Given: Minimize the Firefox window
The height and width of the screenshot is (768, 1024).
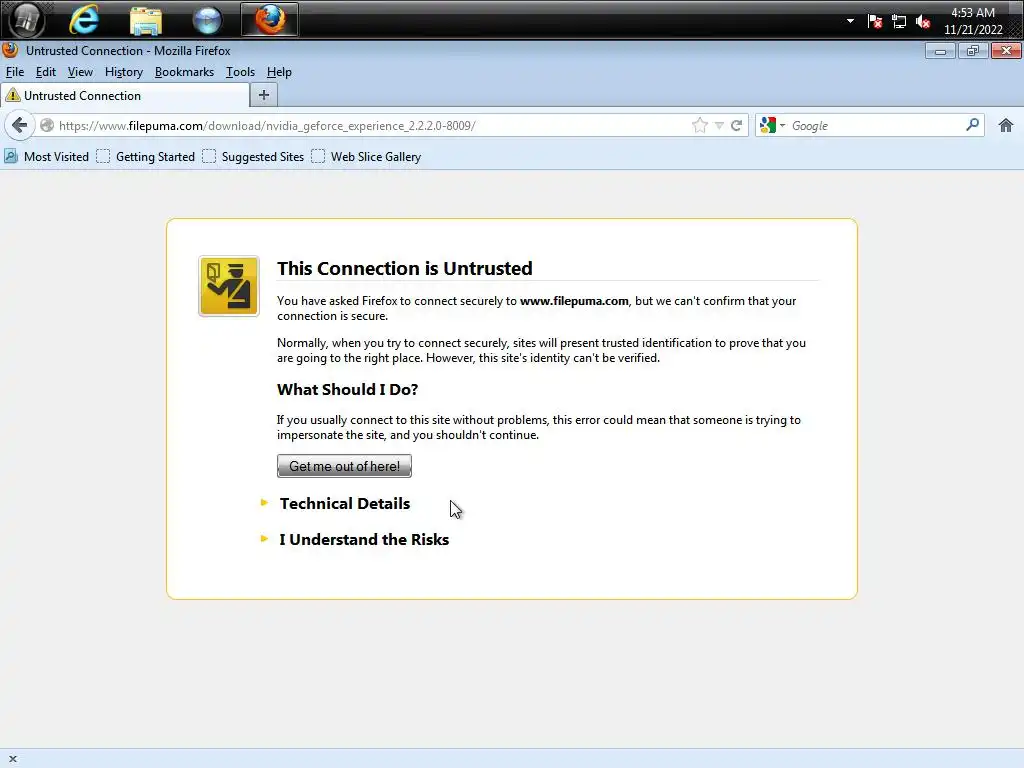Looking at the screenshot, I should click(x=940, y=51).
